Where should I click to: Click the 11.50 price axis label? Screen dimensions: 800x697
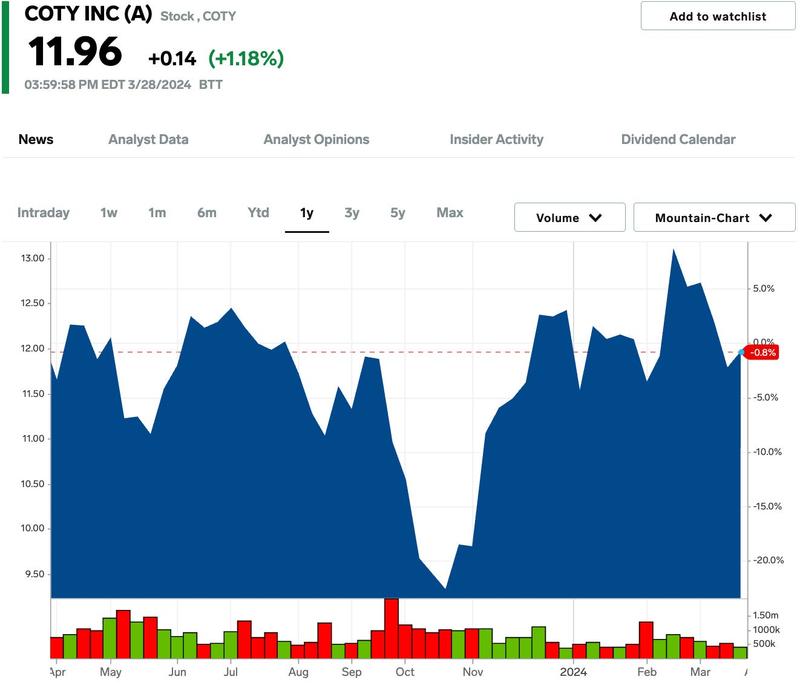pos(33,394)
